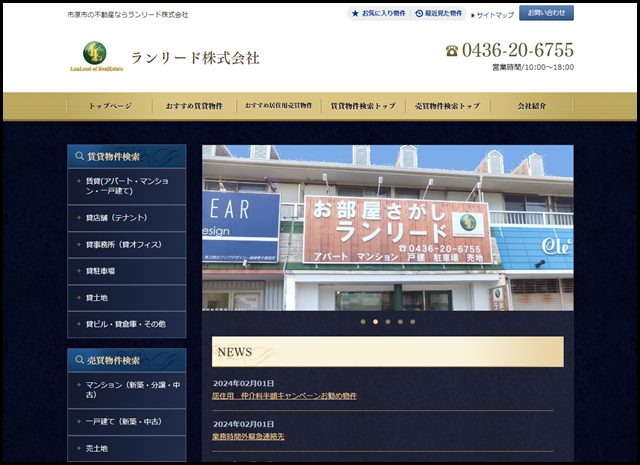
Task: Open news 居住用 仲介料半額キャンペーンお勧め物件
Action: click(284, 396)
